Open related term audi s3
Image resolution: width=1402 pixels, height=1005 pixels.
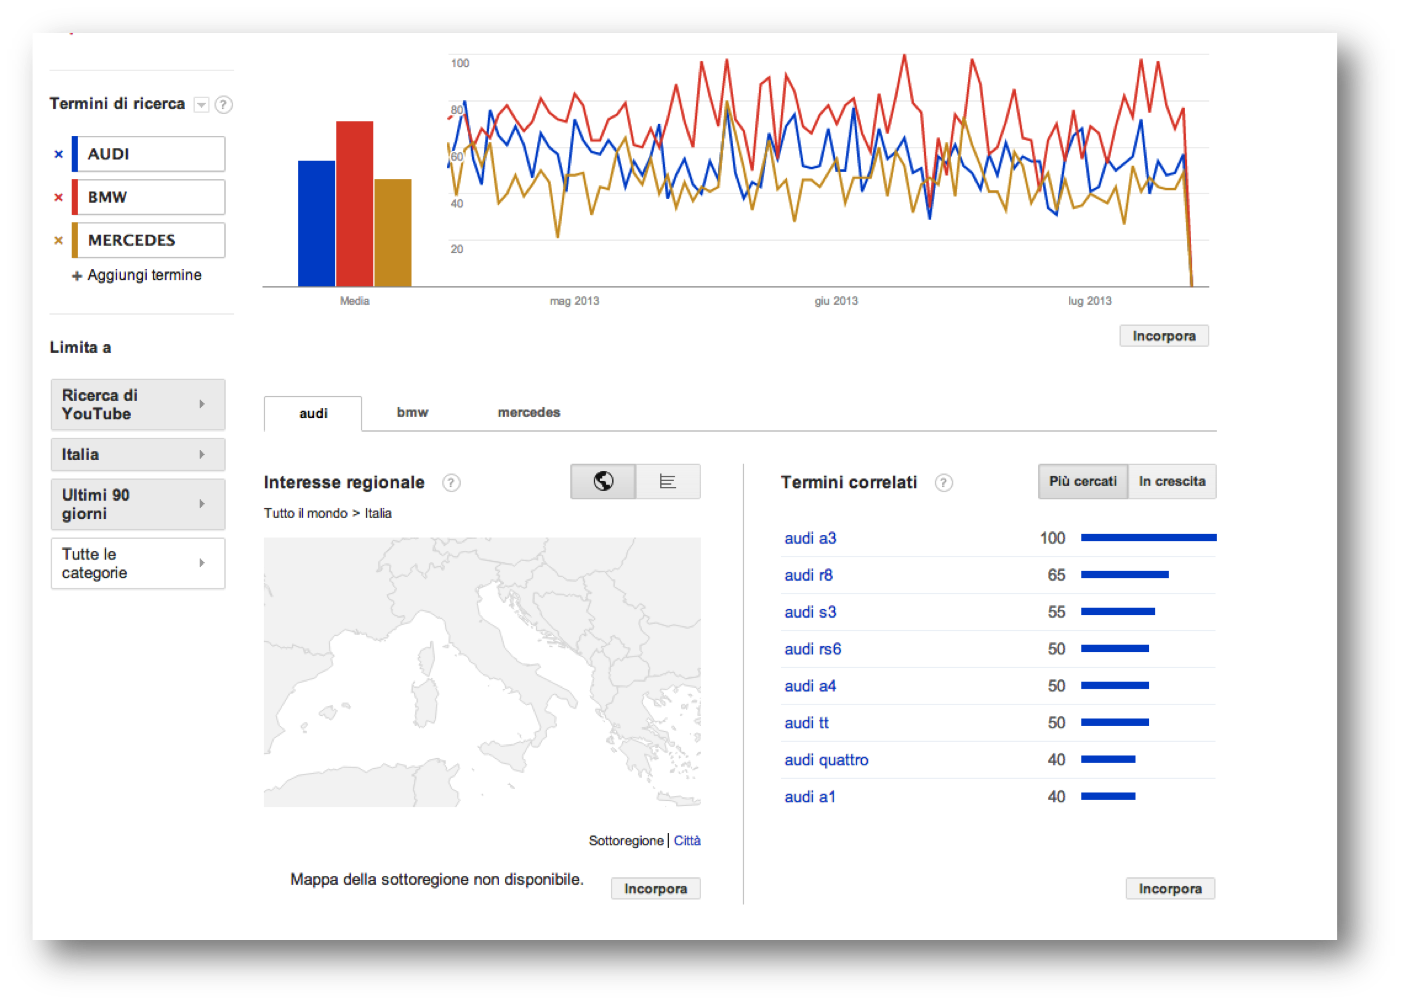pyautogui.click(x=810, y=612)
